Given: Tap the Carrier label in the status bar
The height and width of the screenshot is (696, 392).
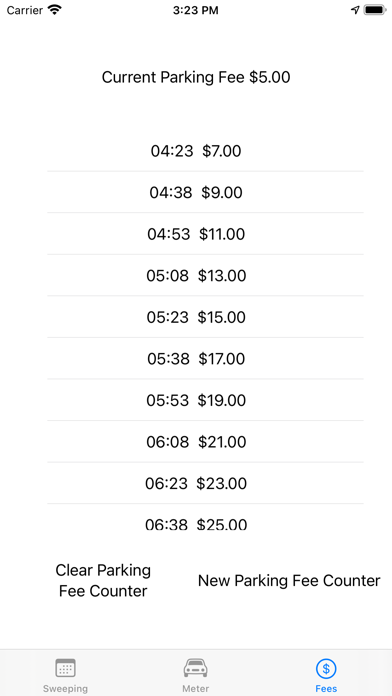Looking at the screenshot, I should pyautogui.click(x=25, y=10).
